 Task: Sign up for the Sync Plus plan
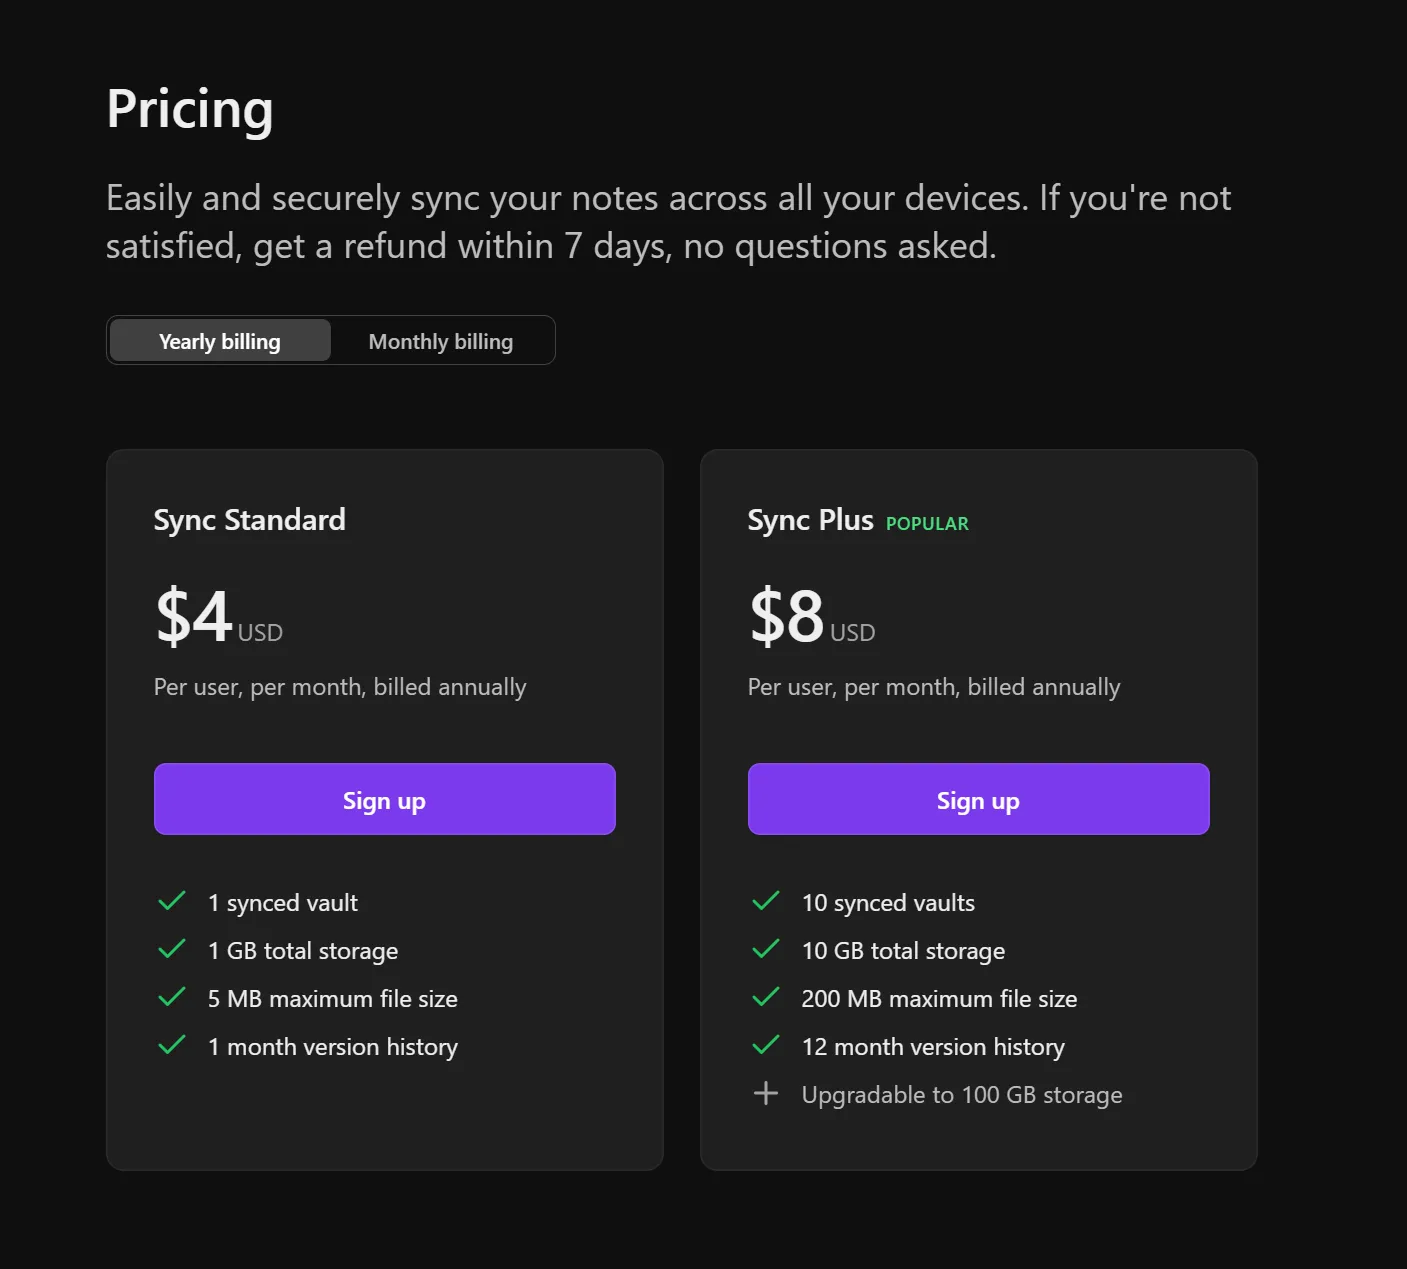pyautogui.click(x=978, y=799)
